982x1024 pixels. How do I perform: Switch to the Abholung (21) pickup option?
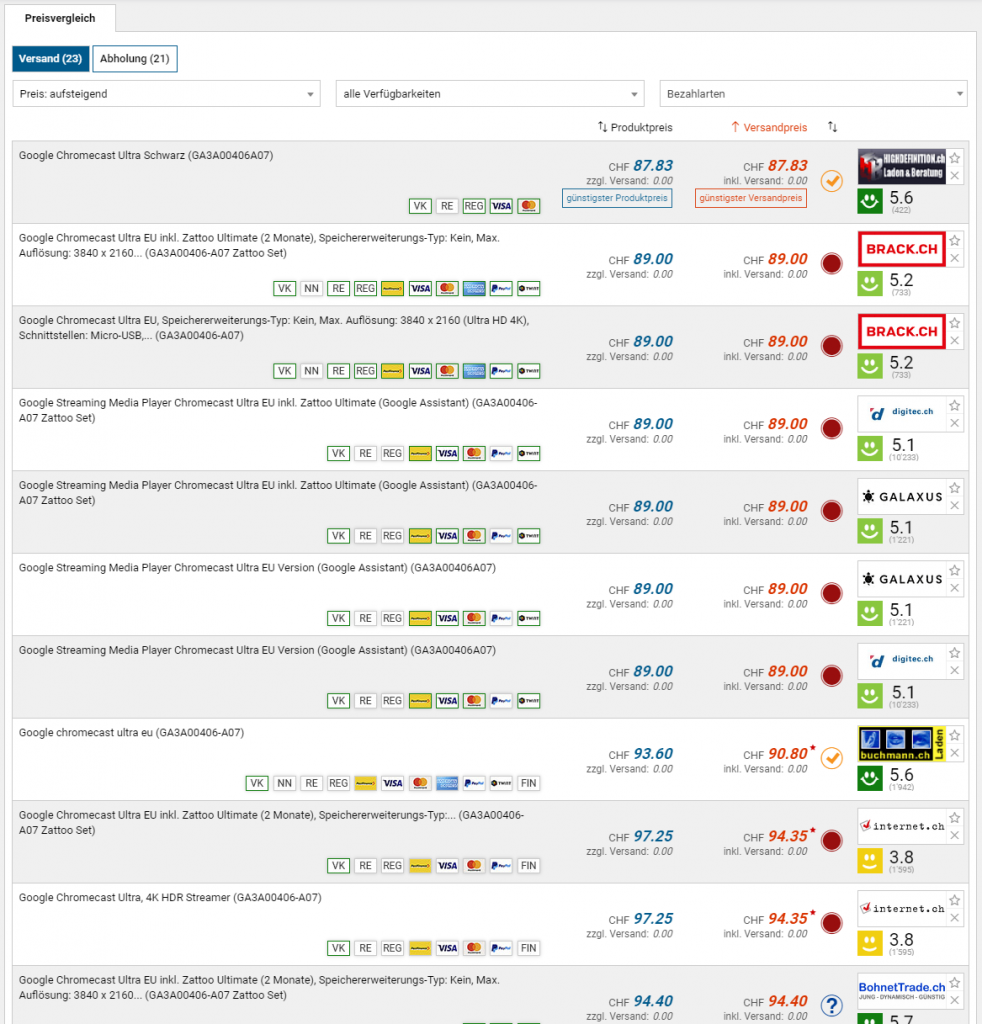135,59
